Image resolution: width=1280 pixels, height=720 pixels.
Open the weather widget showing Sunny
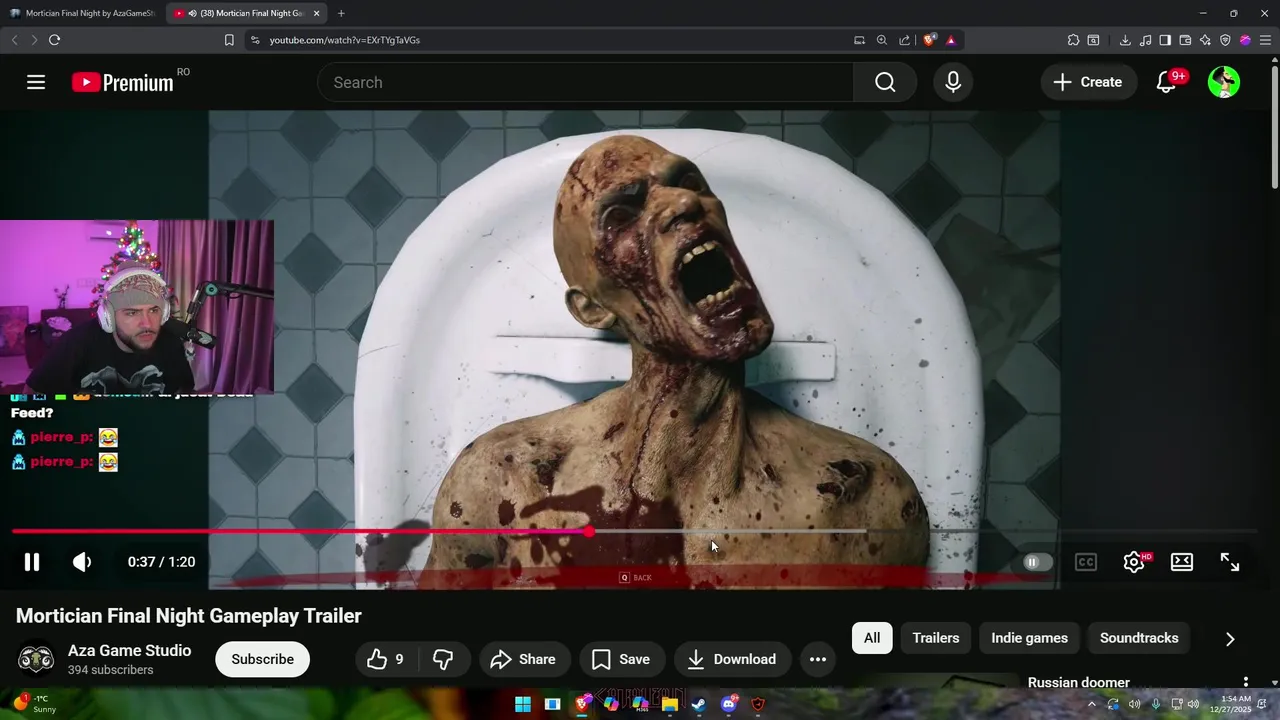point(33,704)
